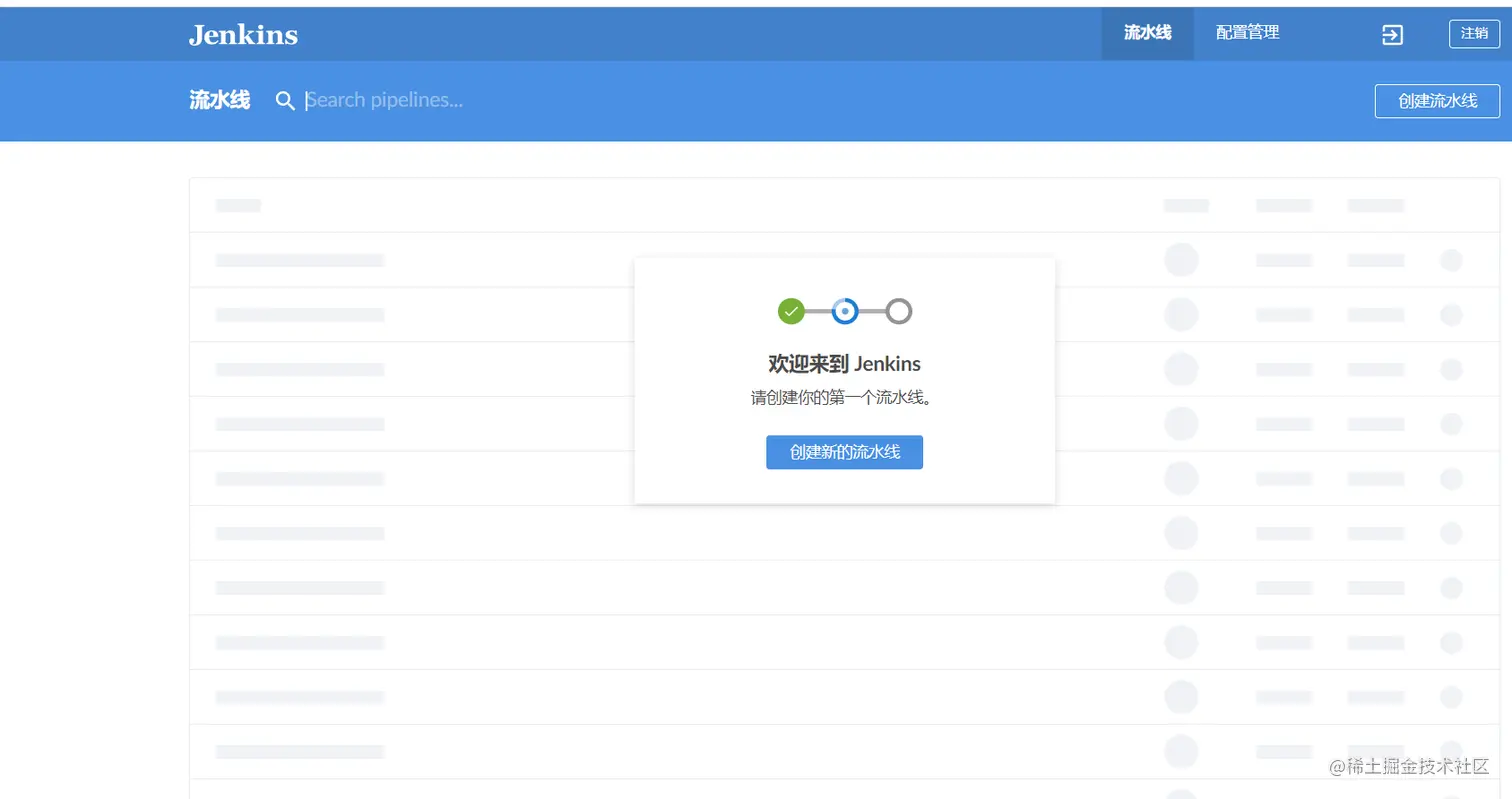Viewport: 1512px width, 799px height.
Task: Click the 注销 button
Action: pyautogui.click(x=1474, y=34)
